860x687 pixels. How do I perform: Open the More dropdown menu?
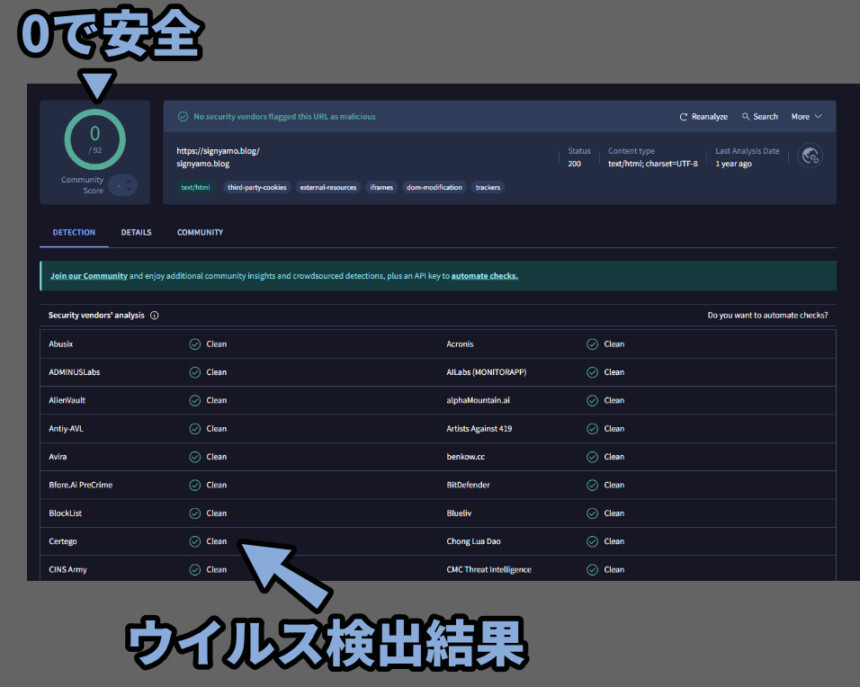806,117
